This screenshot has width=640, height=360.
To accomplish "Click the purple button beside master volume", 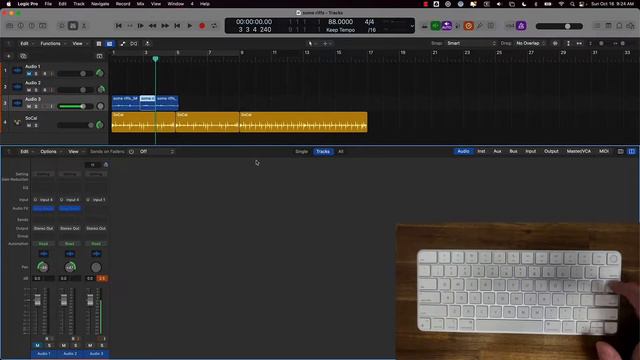I will coord(521,26).
